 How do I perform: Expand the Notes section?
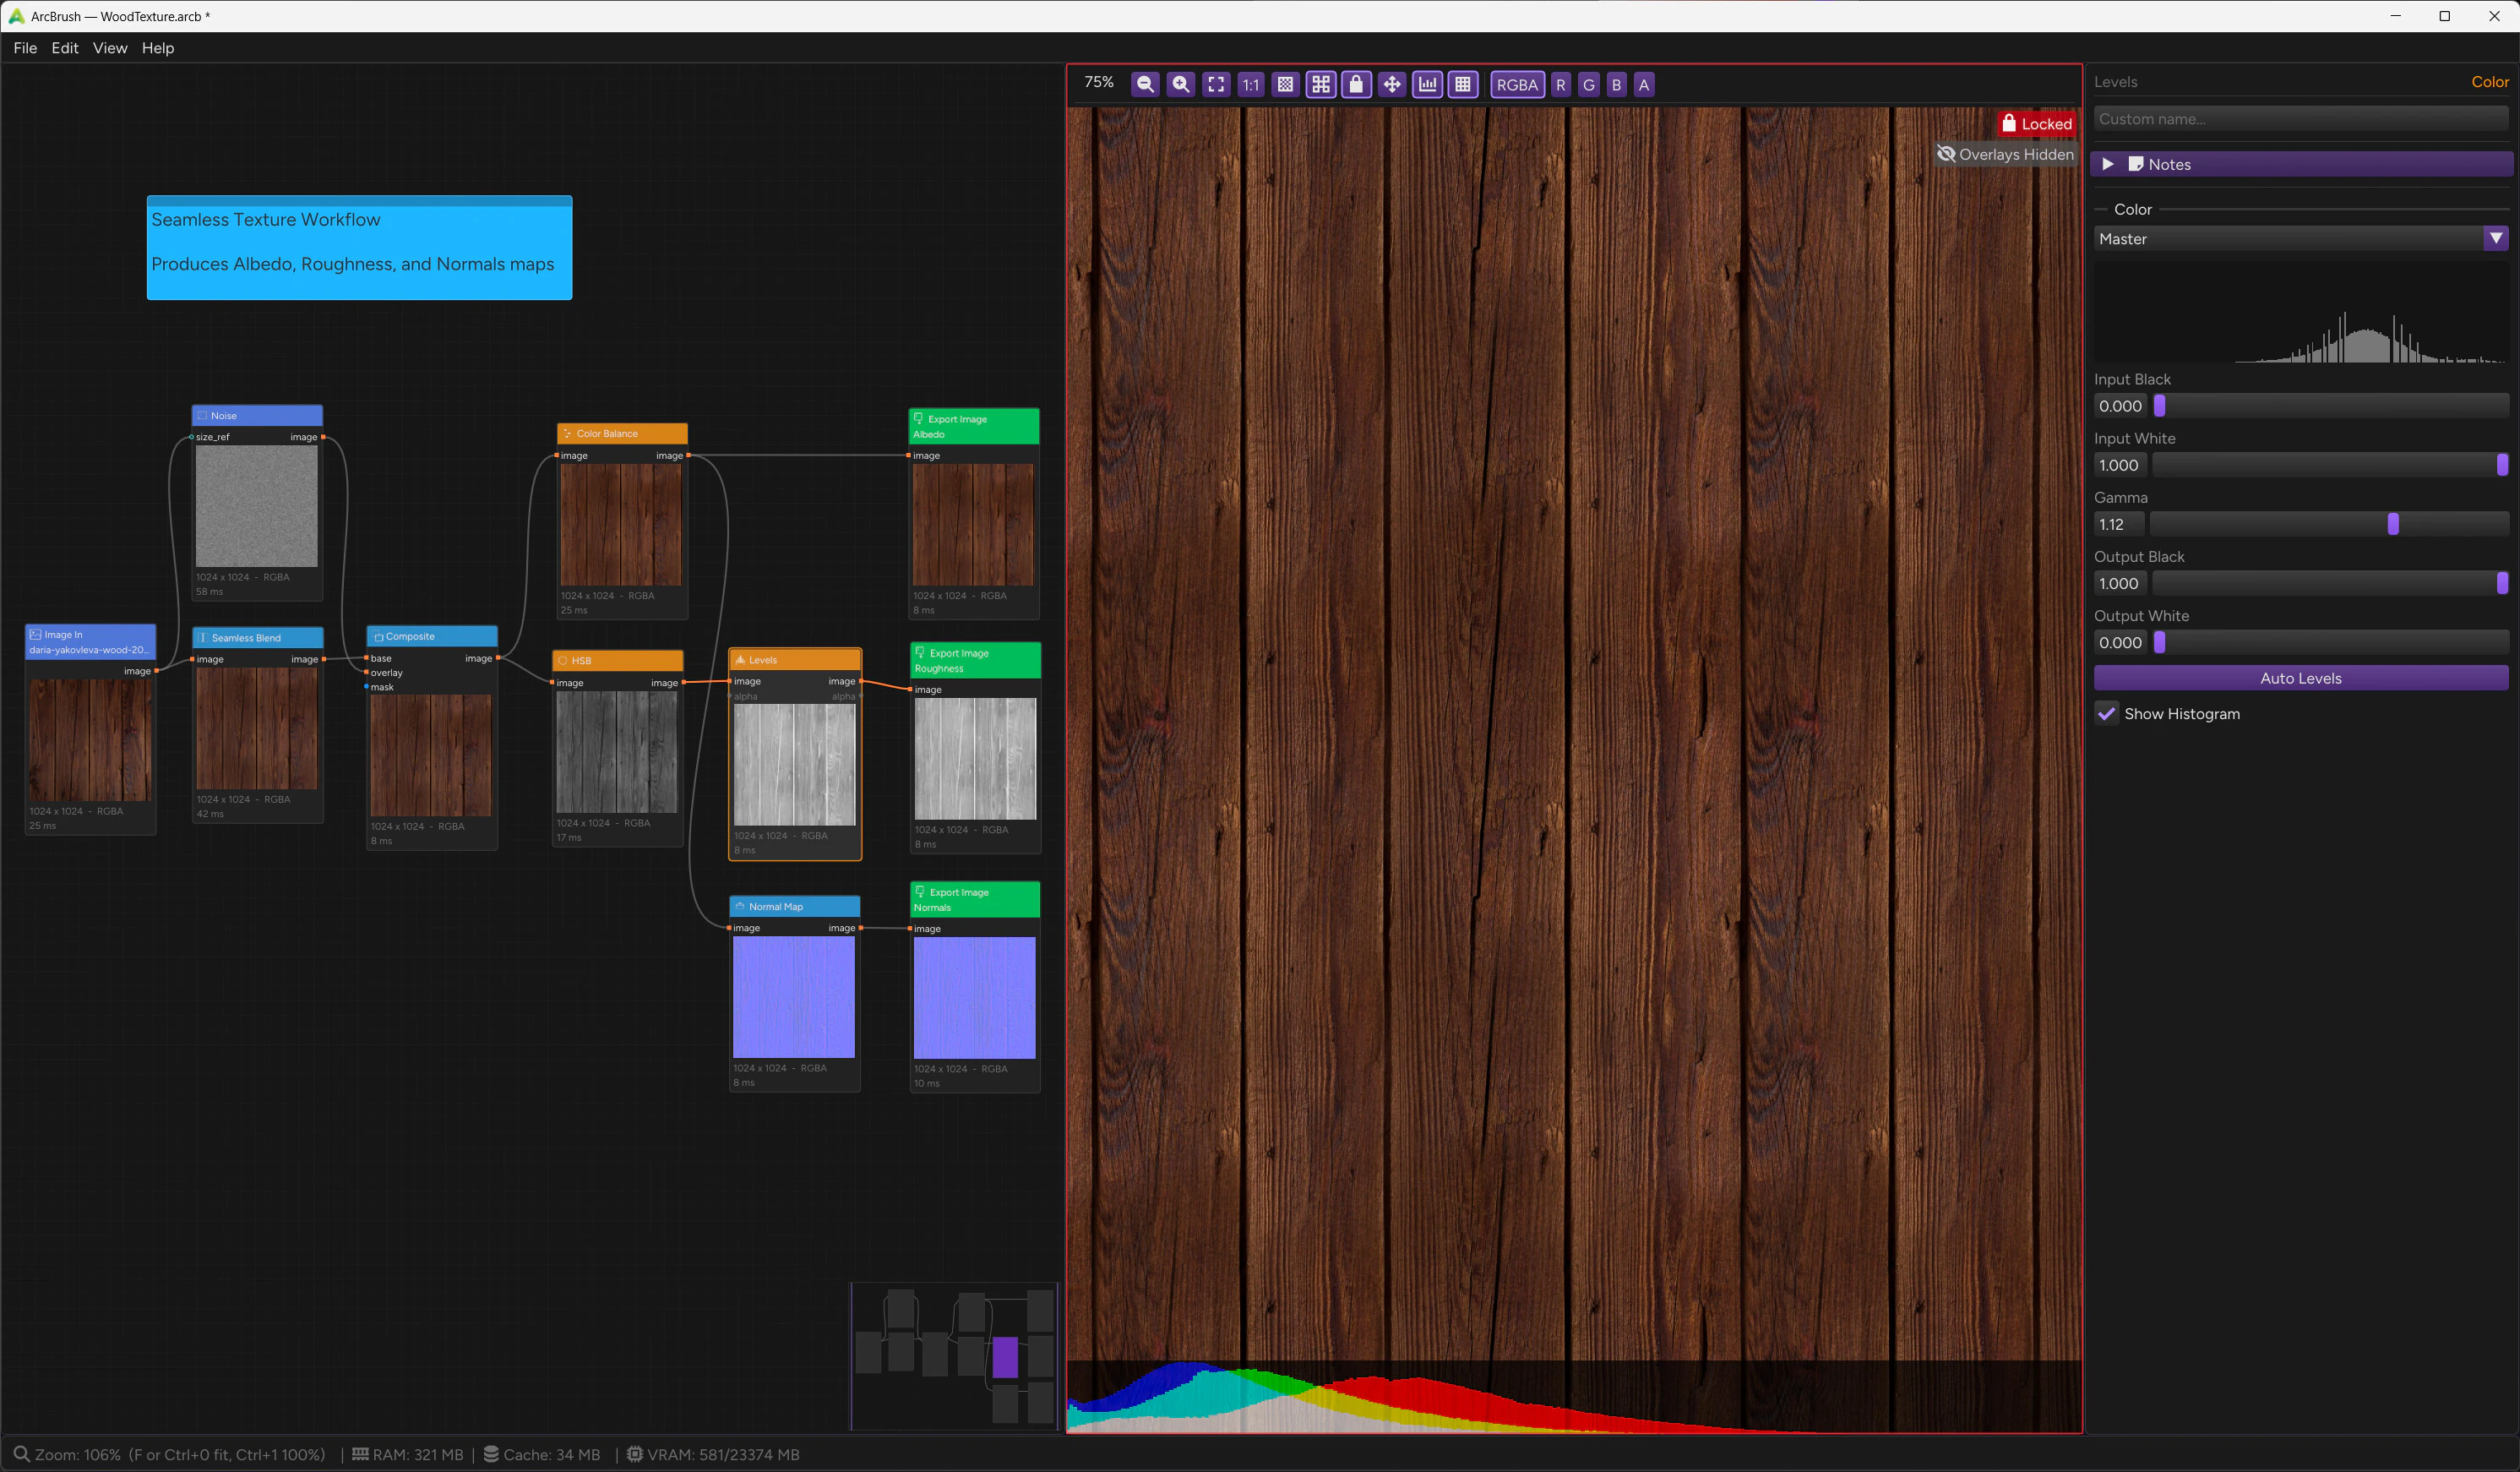coord(2108,164)
